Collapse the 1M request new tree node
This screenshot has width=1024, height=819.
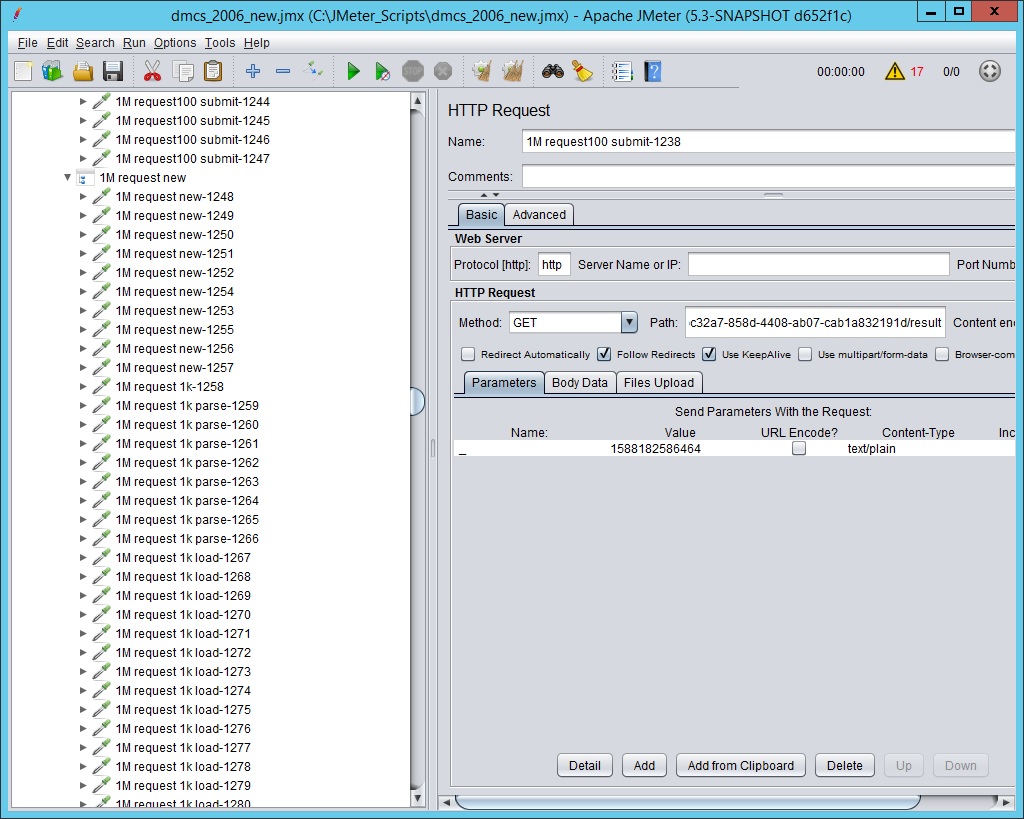(x=67, y=177)
